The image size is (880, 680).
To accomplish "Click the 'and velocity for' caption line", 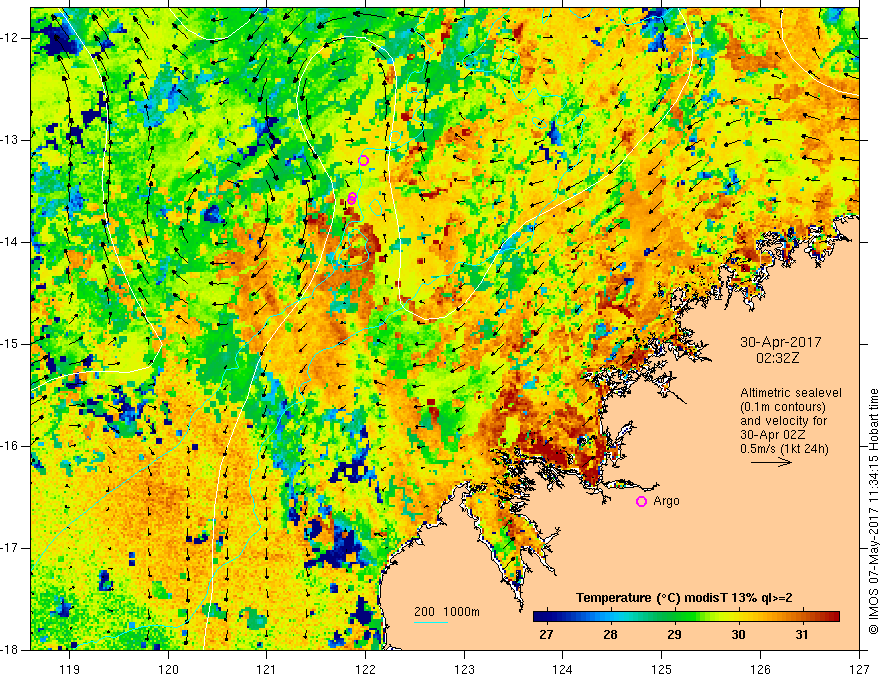I will click(x=783, y=420).
